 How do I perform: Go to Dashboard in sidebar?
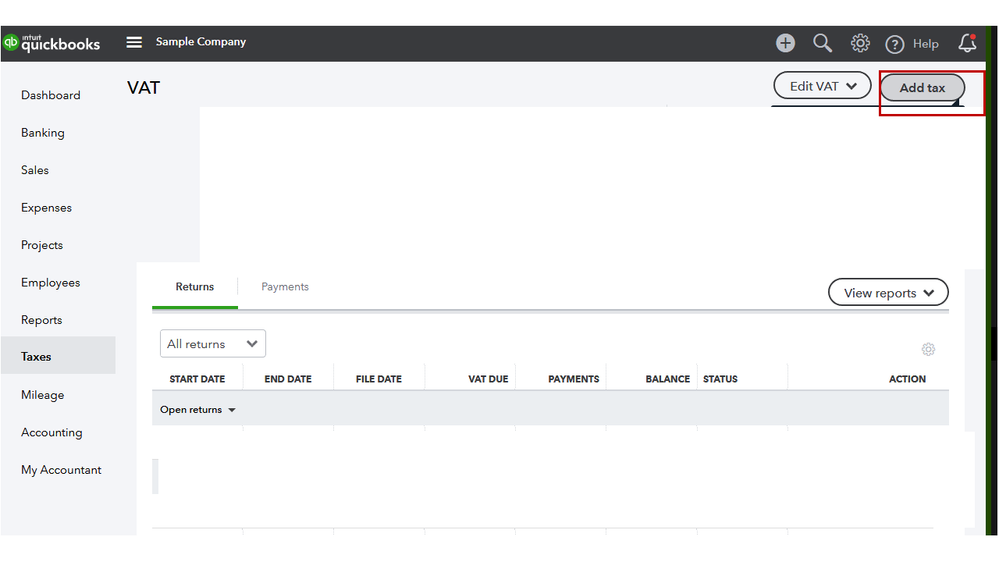point(51,95)
